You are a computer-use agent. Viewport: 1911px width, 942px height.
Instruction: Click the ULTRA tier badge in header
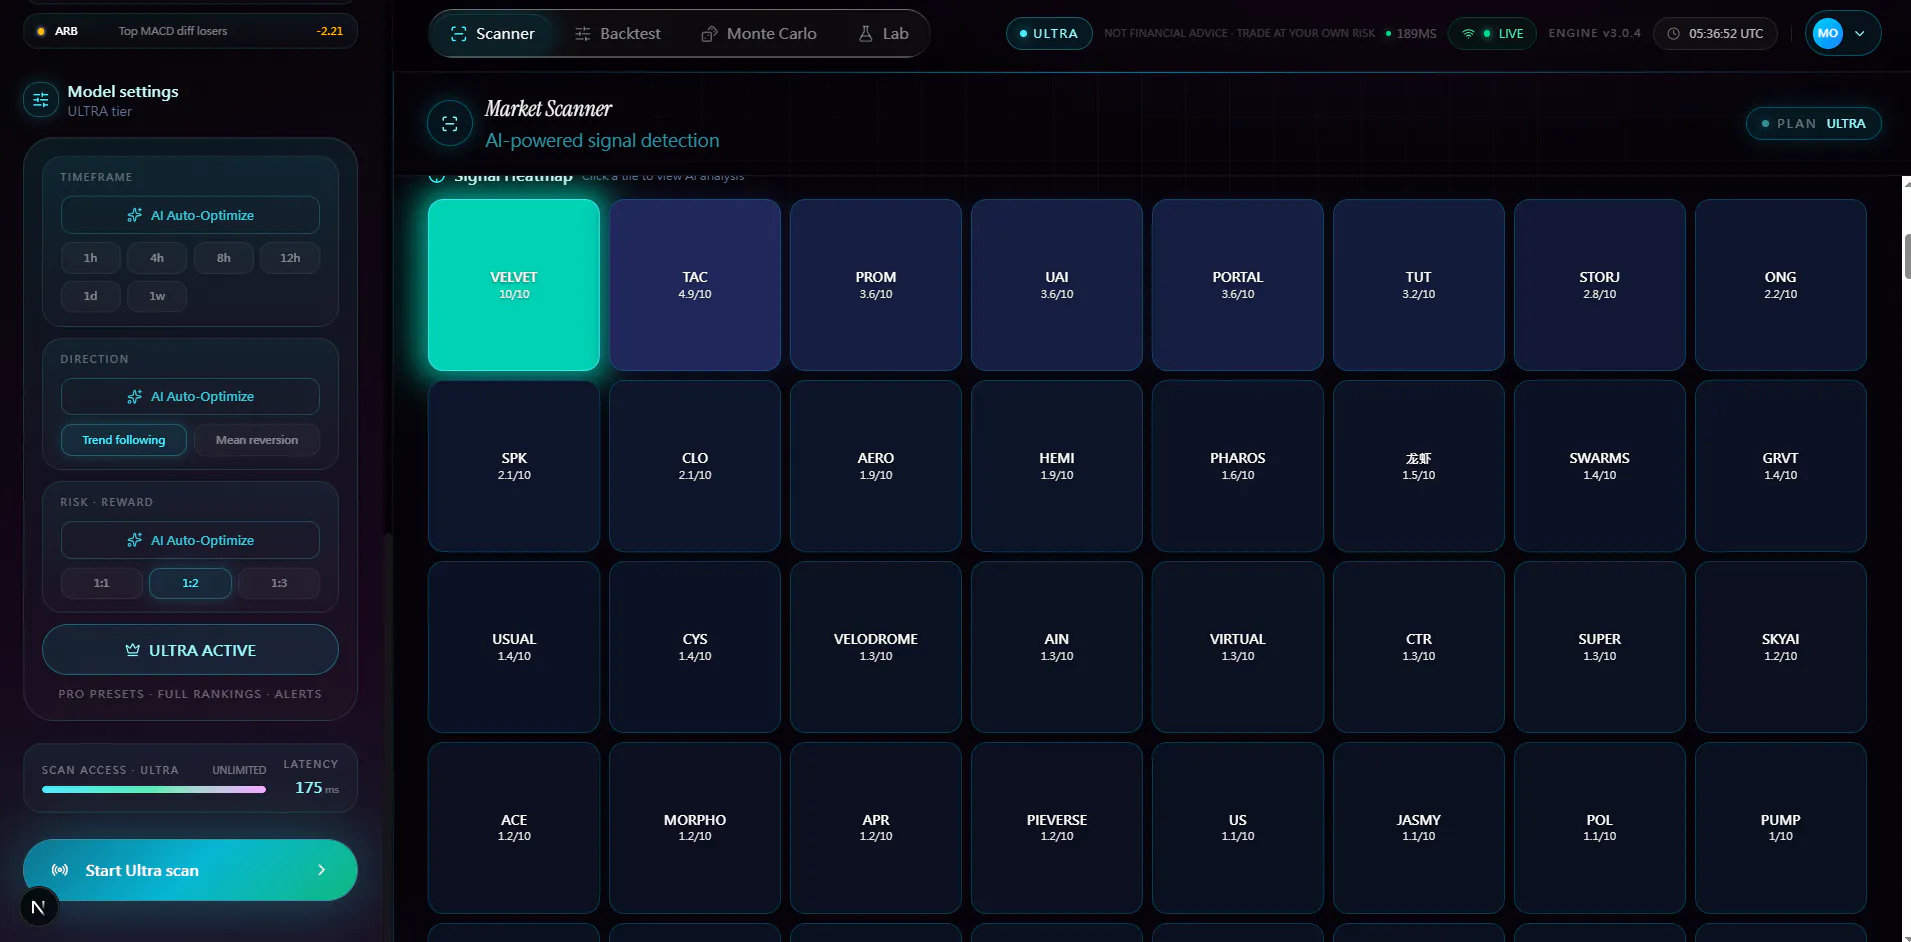click(x=1049, y=34)
